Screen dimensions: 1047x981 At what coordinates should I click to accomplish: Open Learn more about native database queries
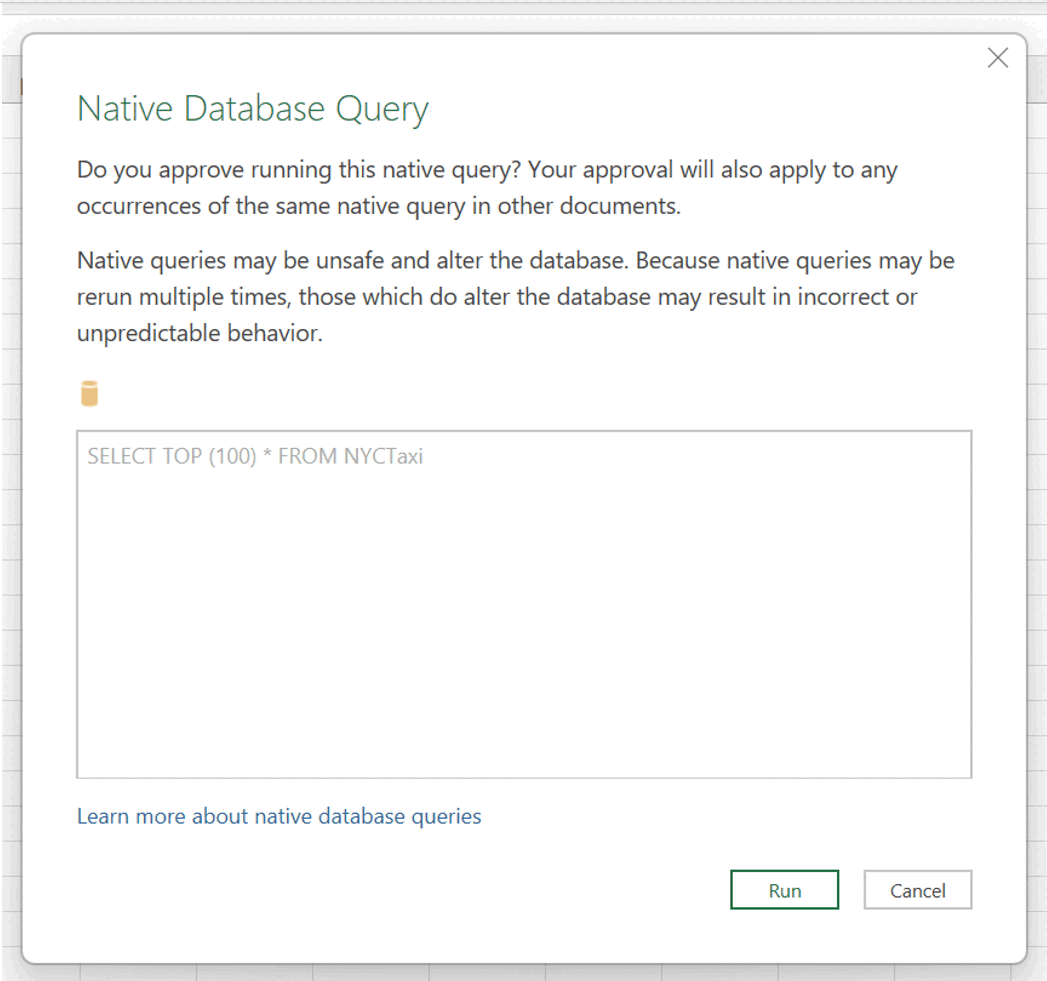pos(279,816)
